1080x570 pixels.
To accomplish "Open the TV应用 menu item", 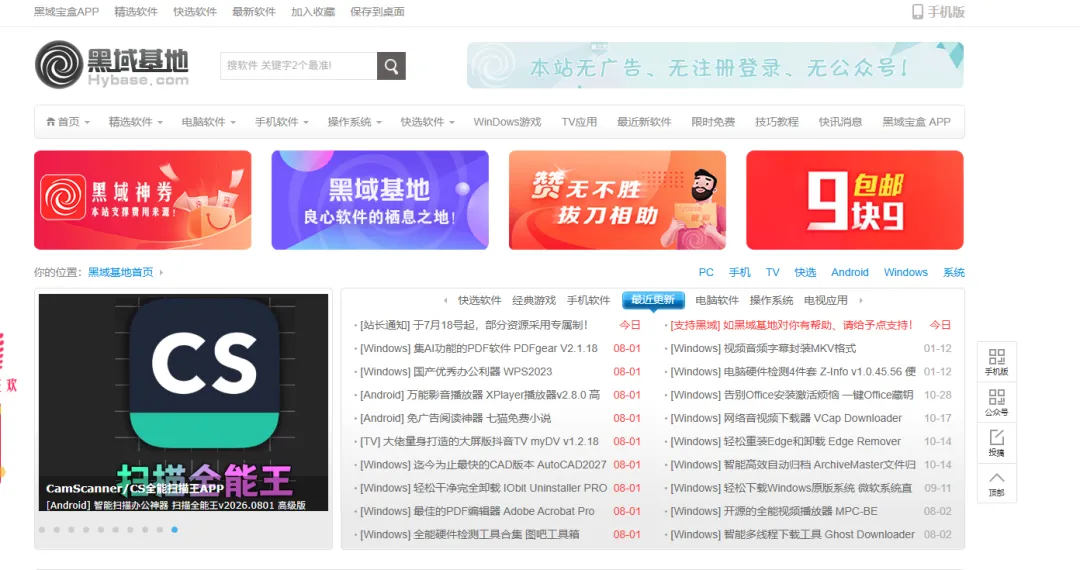I will coord(579,122).
